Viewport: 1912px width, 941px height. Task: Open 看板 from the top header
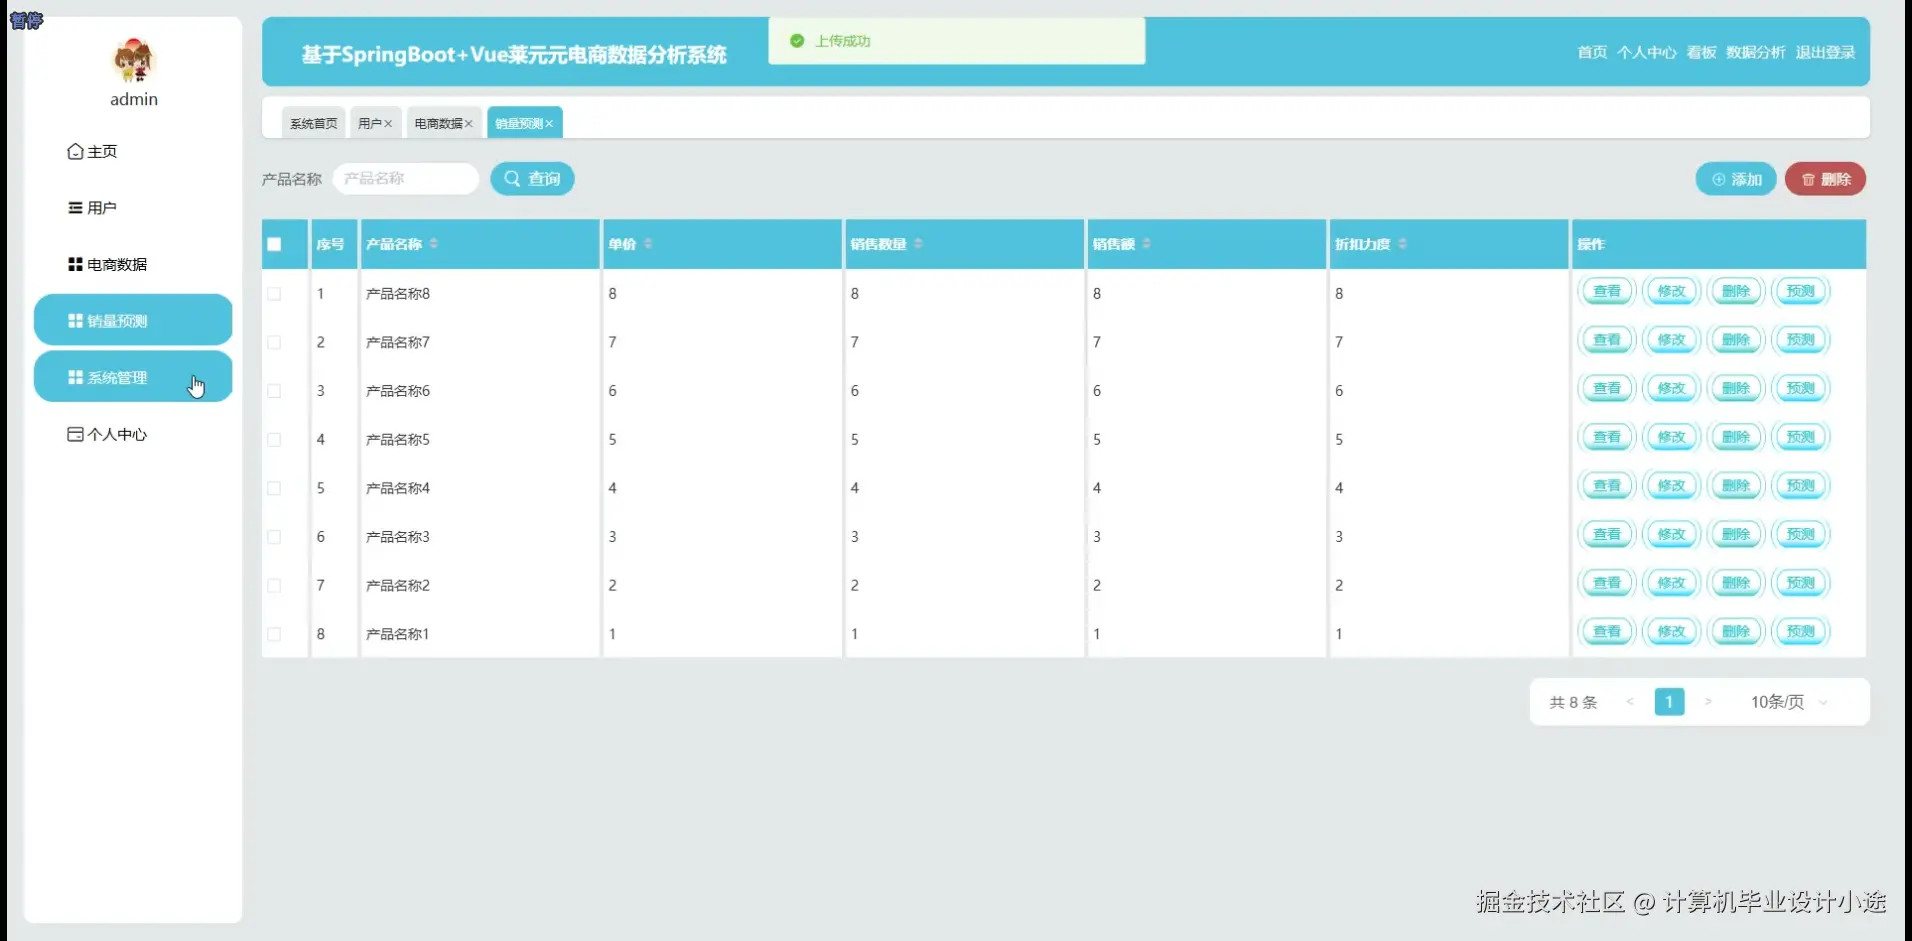point(1701,52)
